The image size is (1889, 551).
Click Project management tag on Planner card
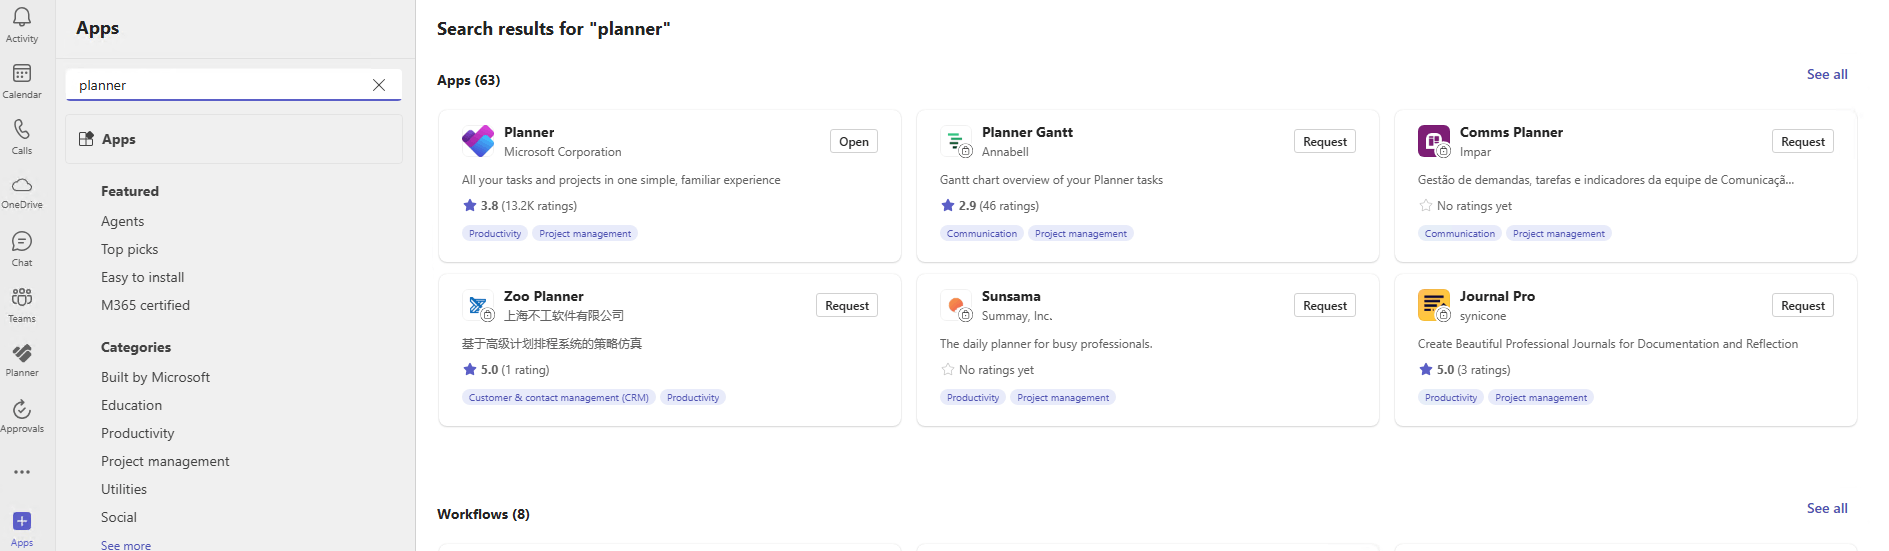585,233
